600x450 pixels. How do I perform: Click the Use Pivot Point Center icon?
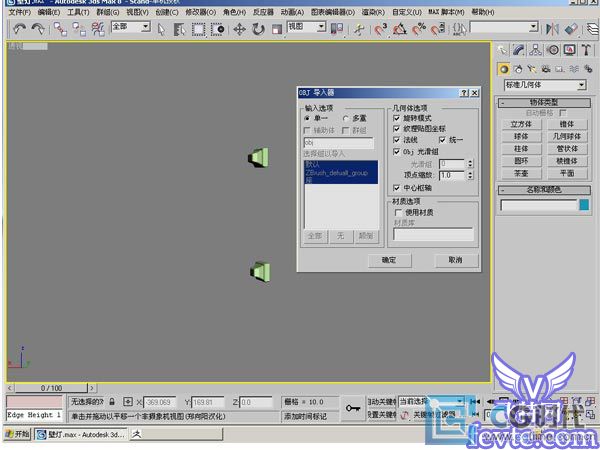(x=337, y=29)
